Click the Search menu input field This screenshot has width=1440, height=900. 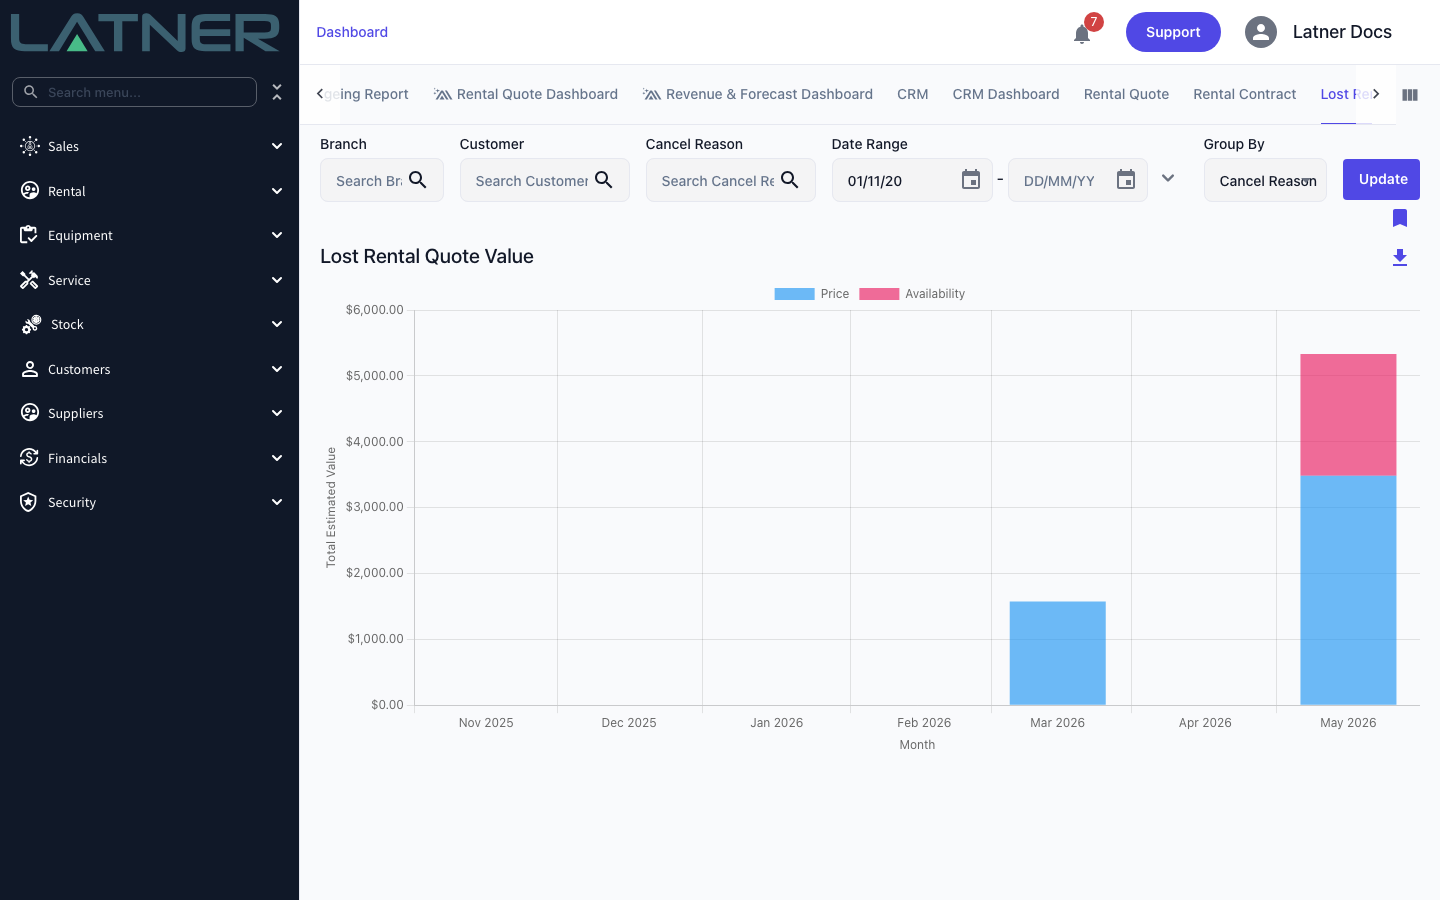134,92
